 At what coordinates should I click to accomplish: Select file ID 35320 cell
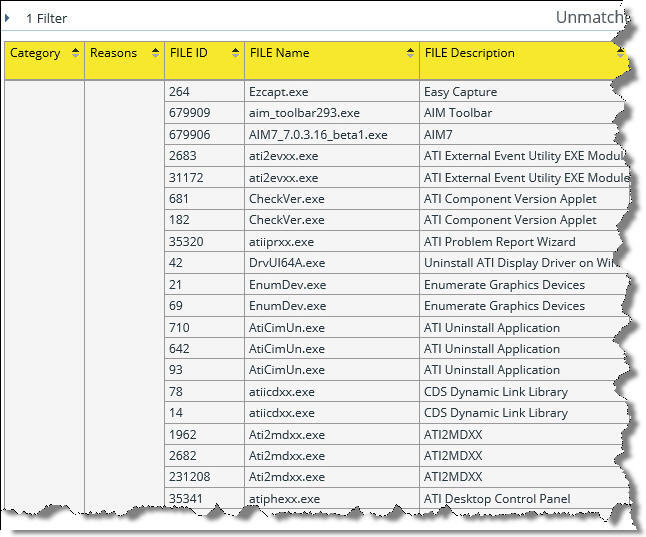click(204, 242)
